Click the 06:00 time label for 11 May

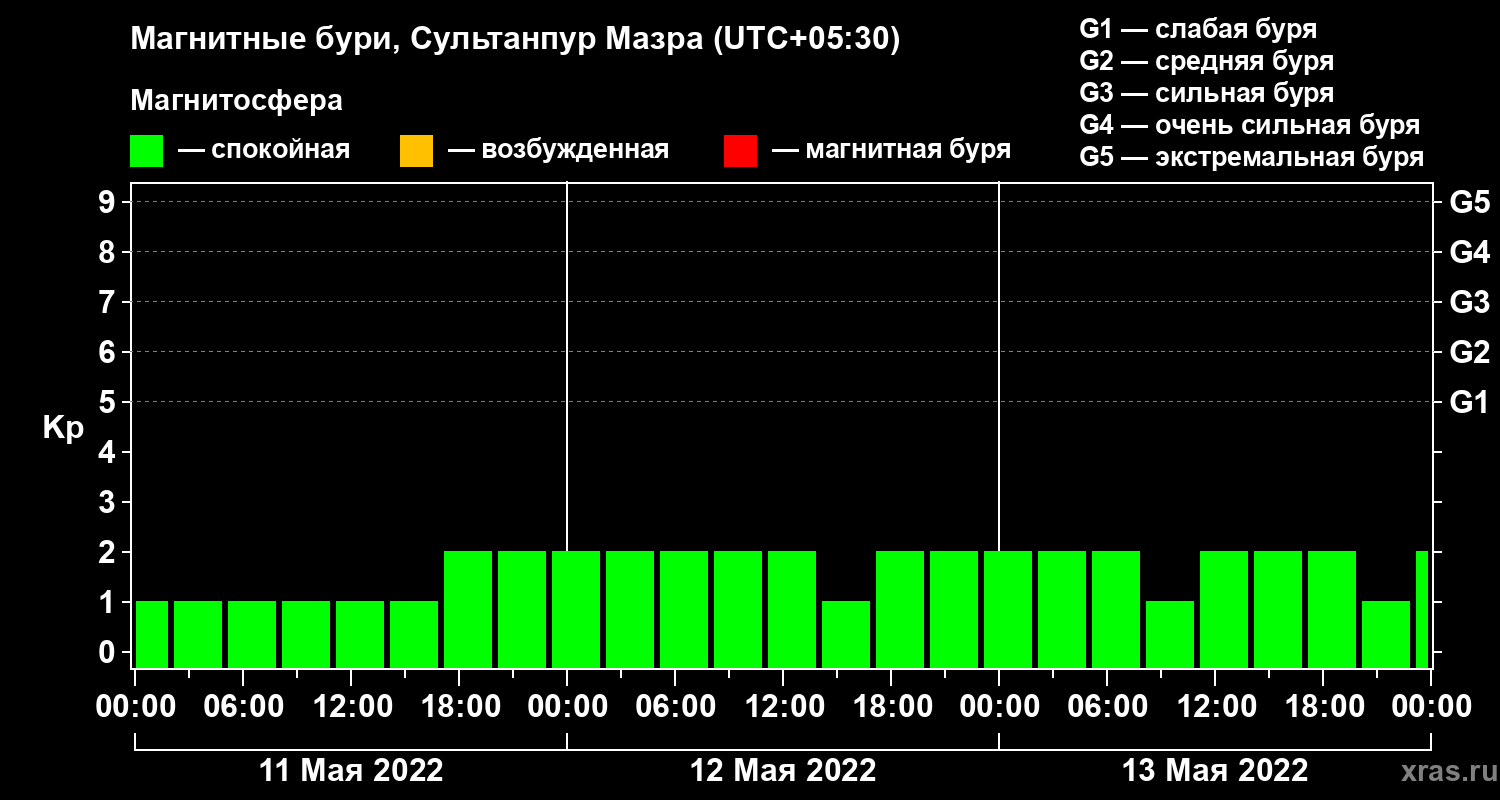click(243, 706)
